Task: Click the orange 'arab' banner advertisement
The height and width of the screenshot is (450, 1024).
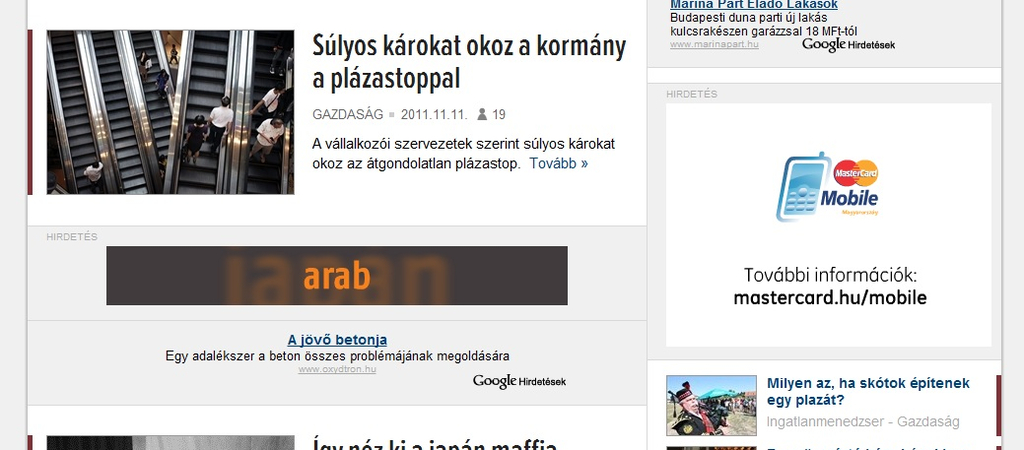Action: 337,276
